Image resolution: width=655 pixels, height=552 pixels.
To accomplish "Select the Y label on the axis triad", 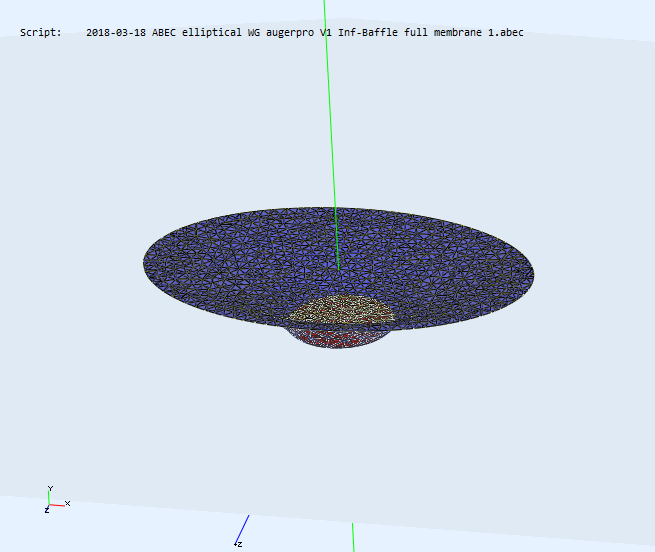I will tap(49, 490).
